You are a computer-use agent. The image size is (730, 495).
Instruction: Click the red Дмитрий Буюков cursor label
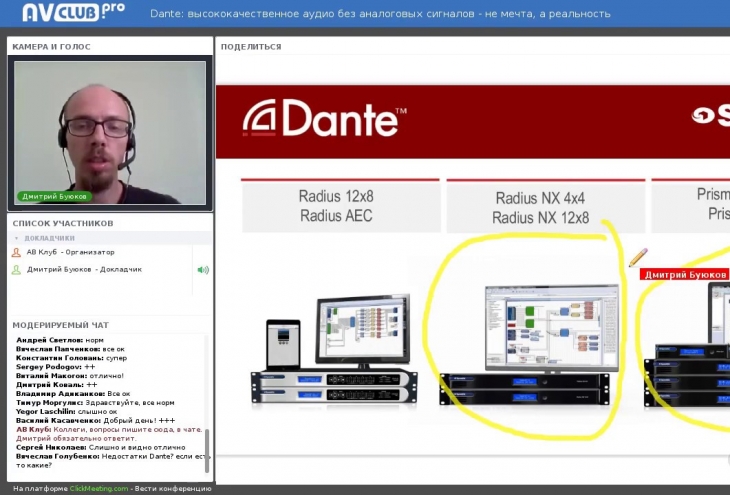[x=685, y=275]
